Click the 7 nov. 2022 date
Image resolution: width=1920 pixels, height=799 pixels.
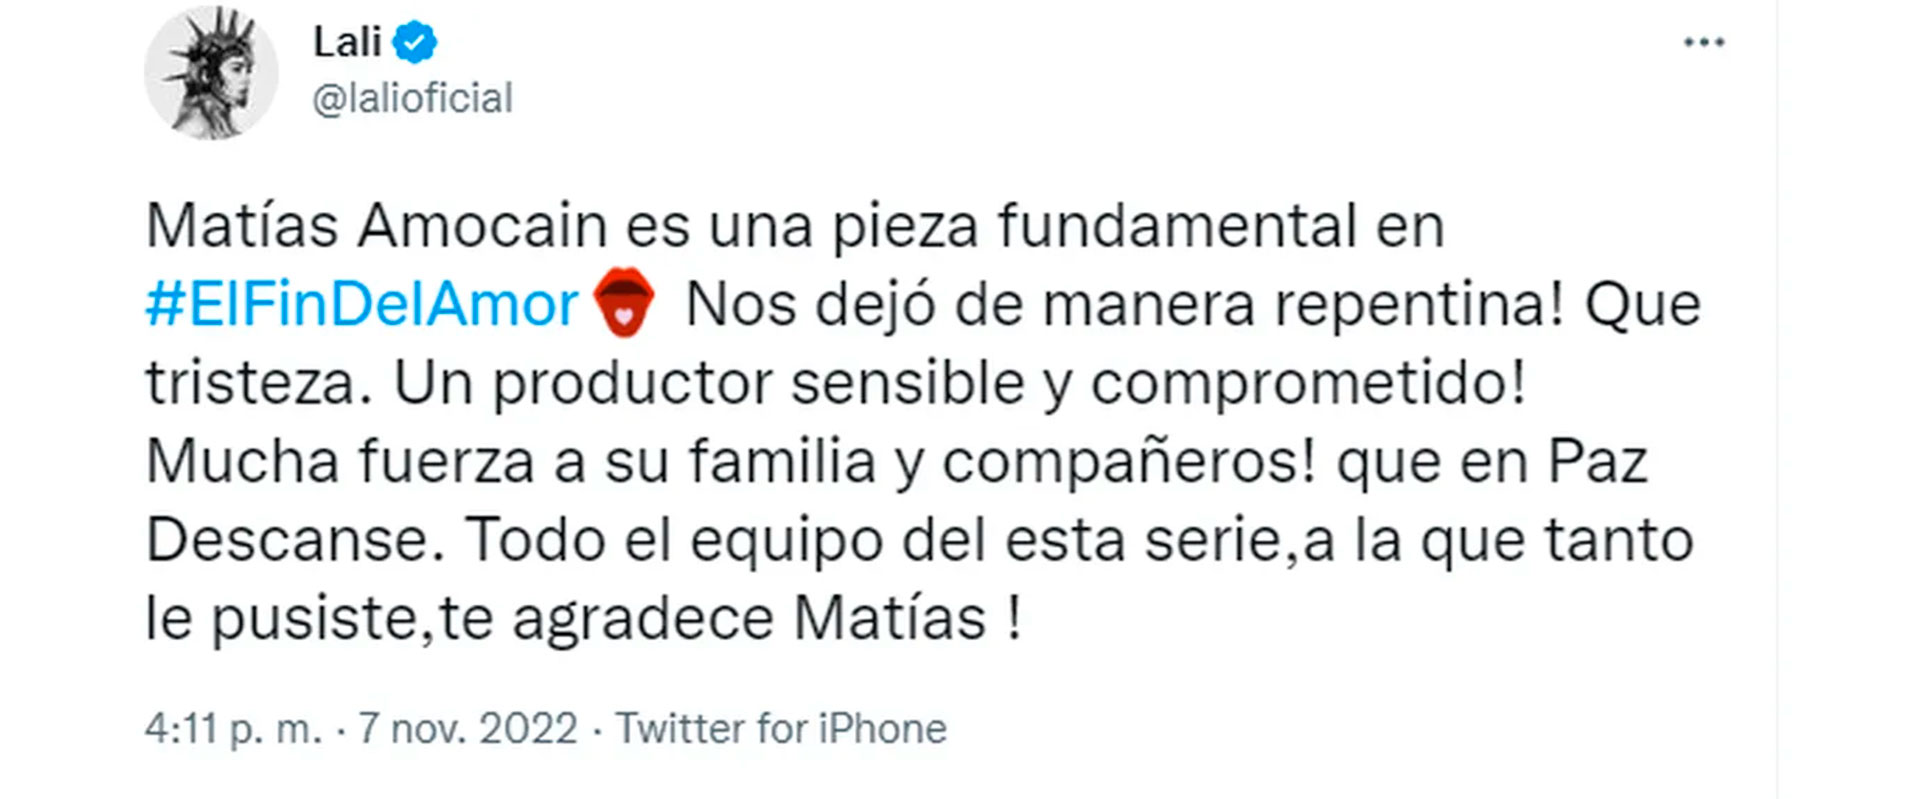[468, 729]
